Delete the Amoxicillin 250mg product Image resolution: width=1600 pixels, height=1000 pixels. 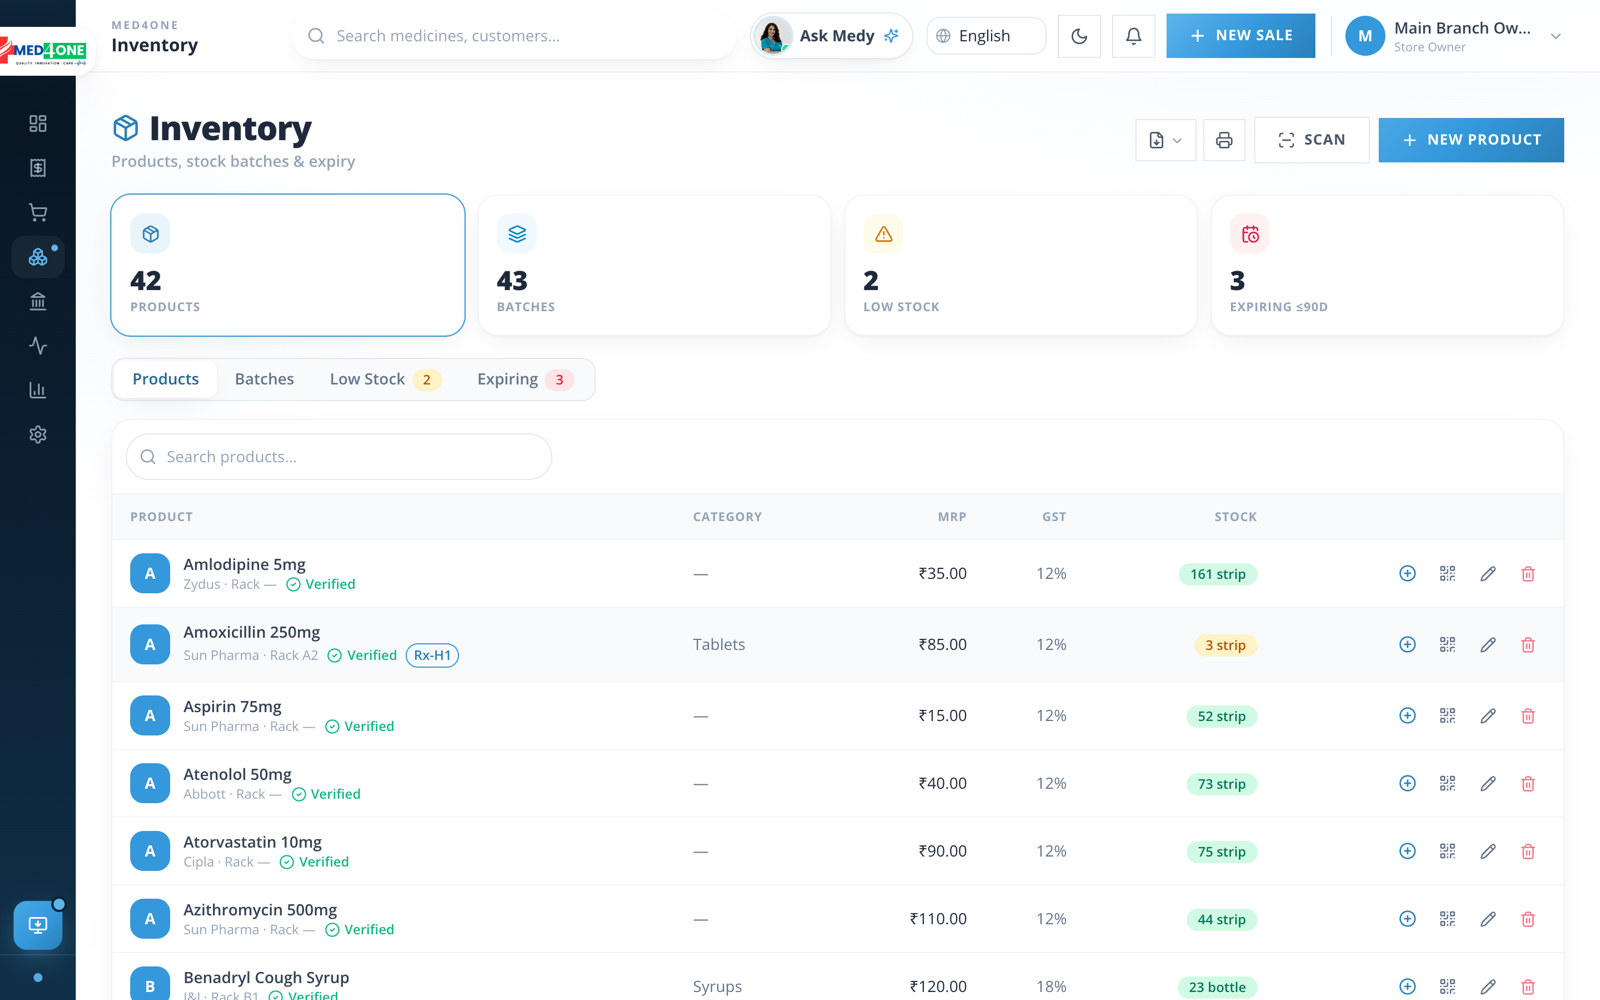pos(1528,645)
